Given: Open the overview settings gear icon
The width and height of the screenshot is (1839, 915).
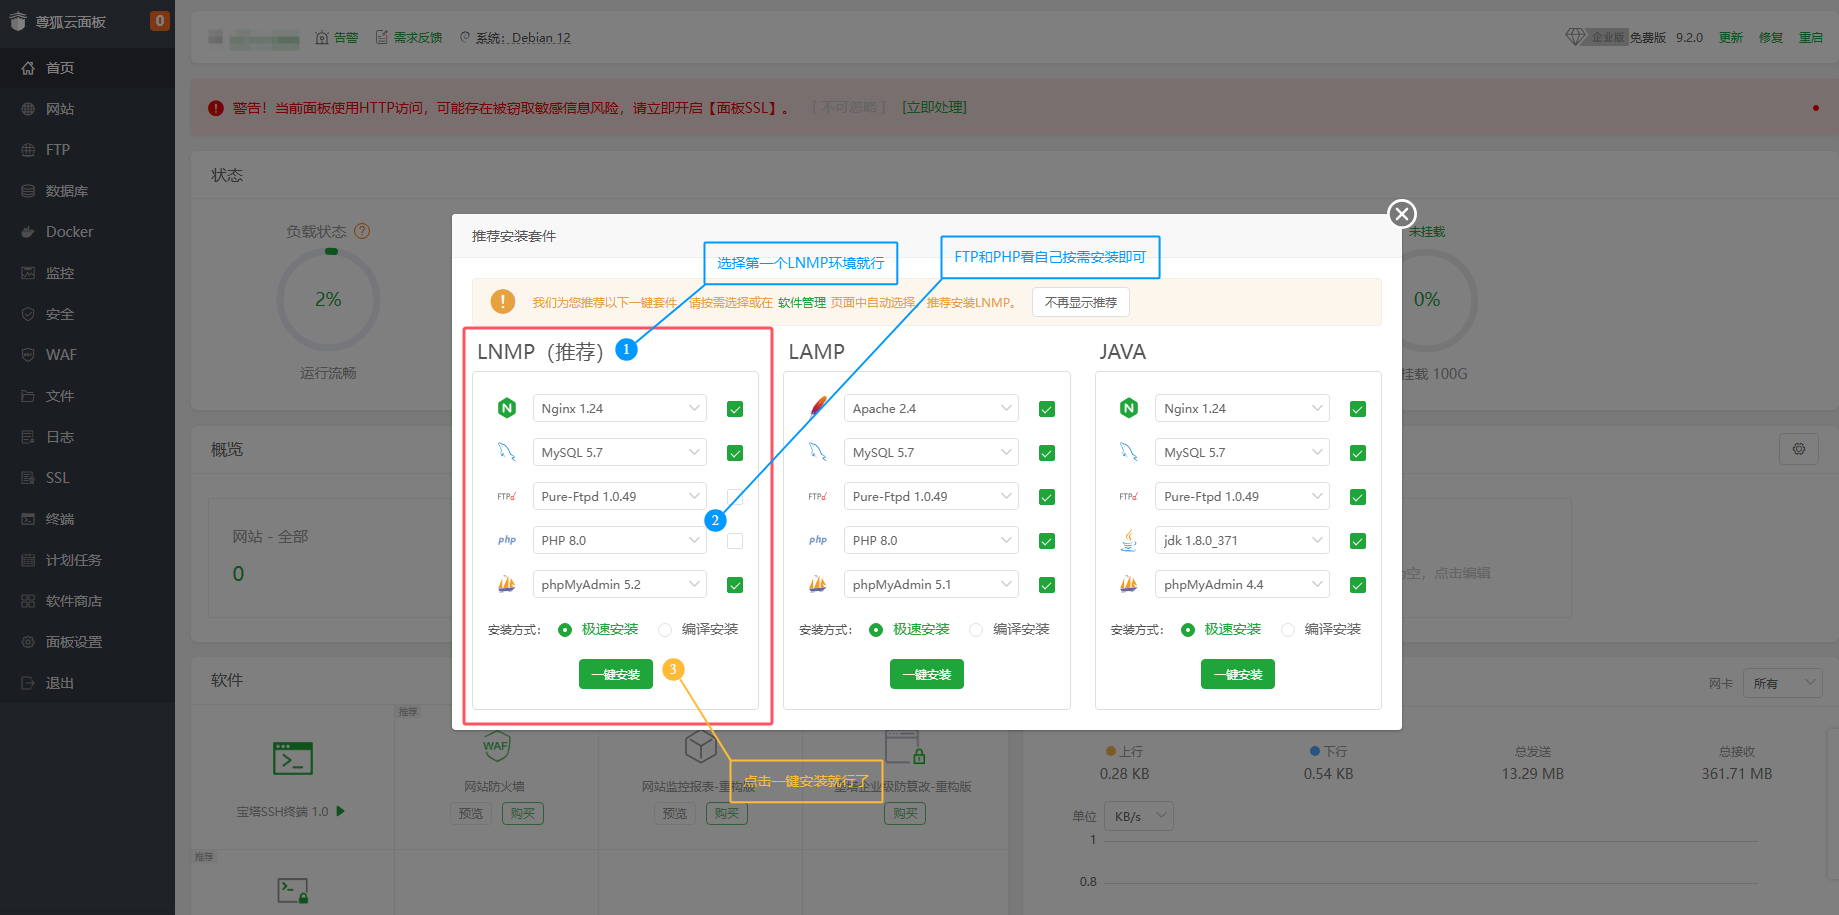Looking at the screenshot, I should coord(1798,449).
